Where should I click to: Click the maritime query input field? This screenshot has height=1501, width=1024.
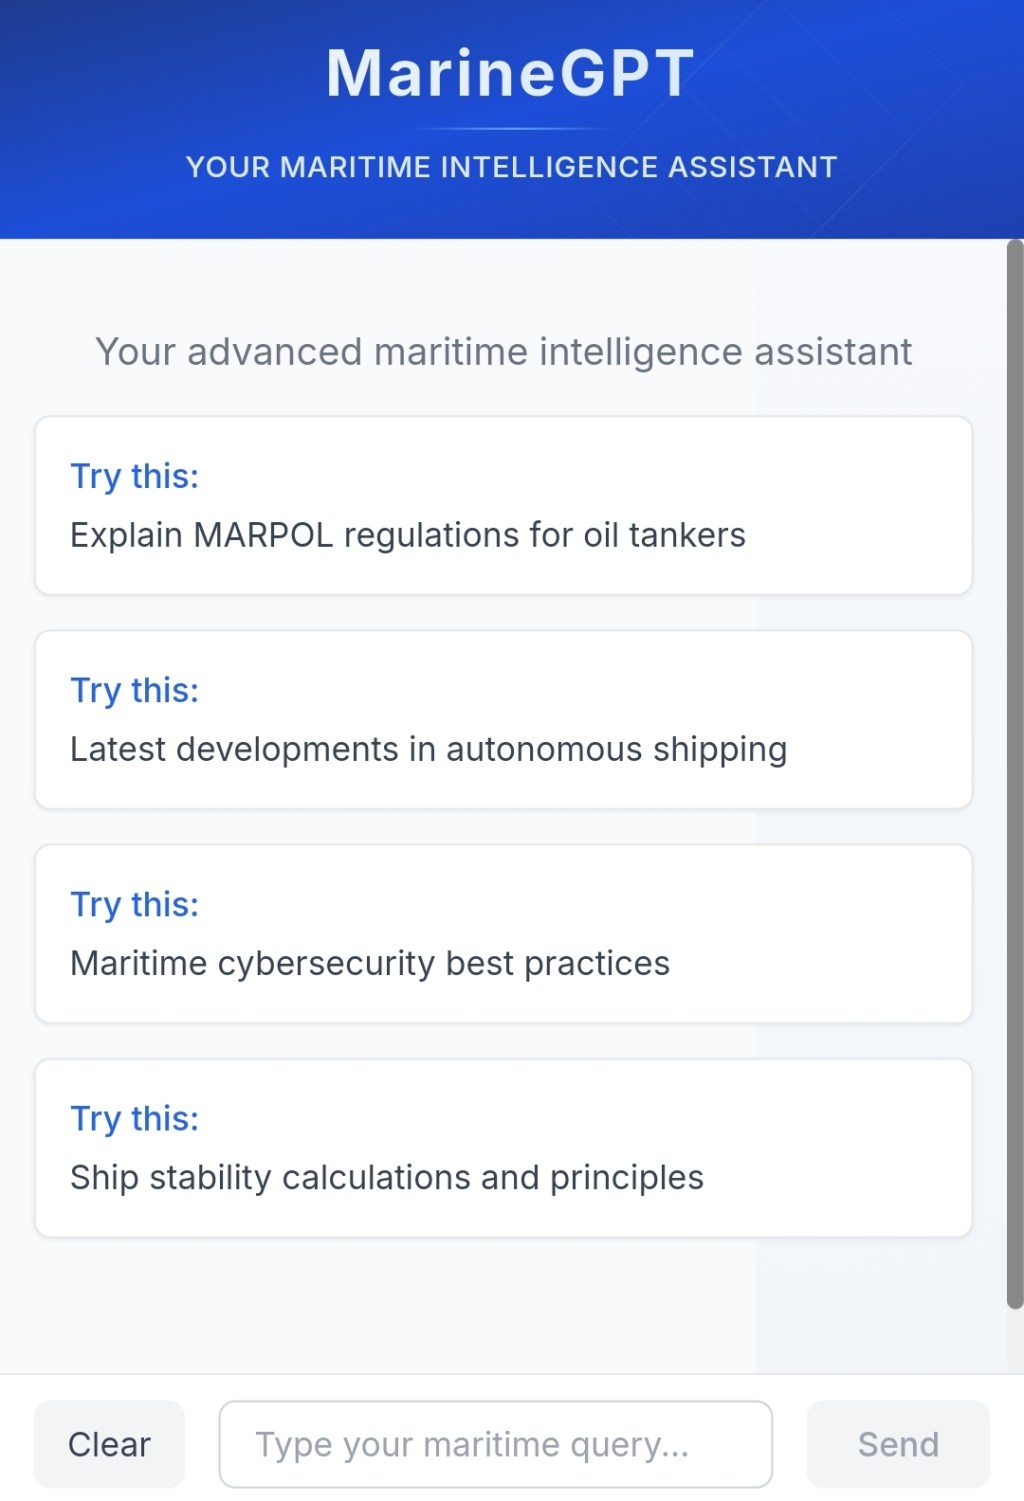click(495, 1443)
